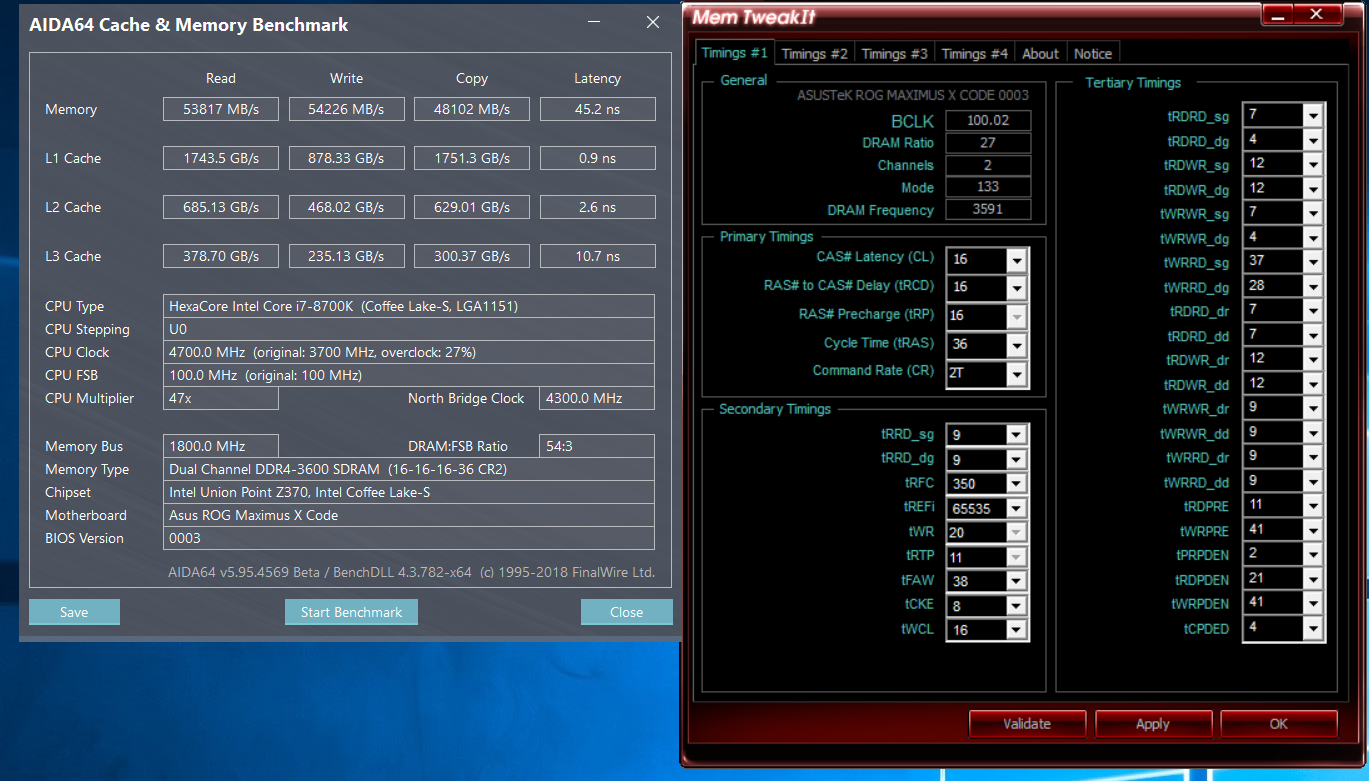Switch to the Timings #1 tab
This screenshot has width=1369, height=781.
point(734,53)
